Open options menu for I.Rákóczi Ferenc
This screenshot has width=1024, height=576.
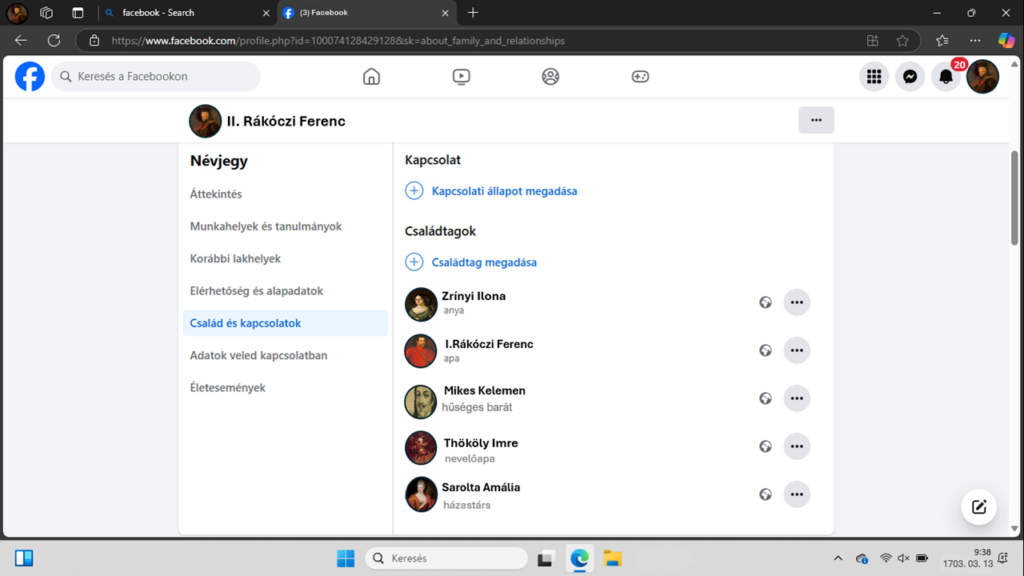tap(797, 351)
